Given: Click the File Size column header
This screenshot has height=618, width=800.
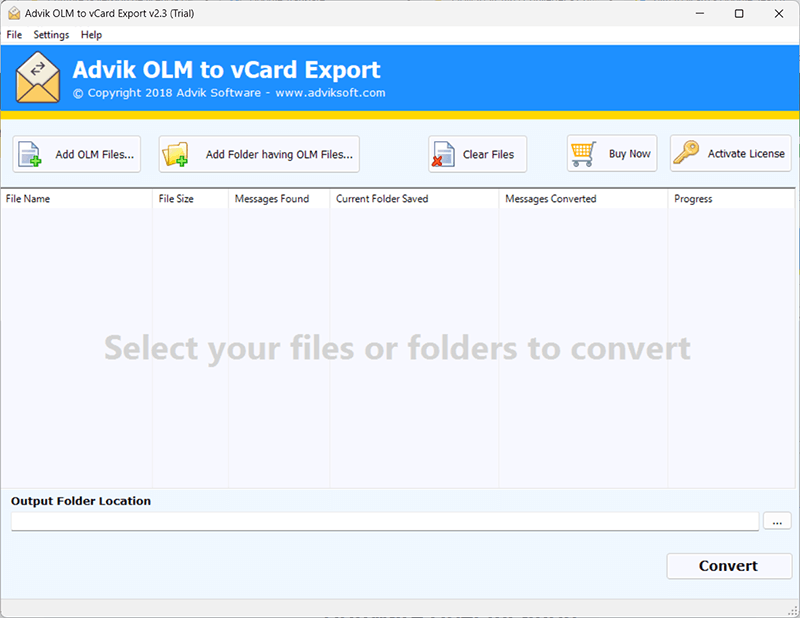Looking at the screenshot, I should [190, 199].
